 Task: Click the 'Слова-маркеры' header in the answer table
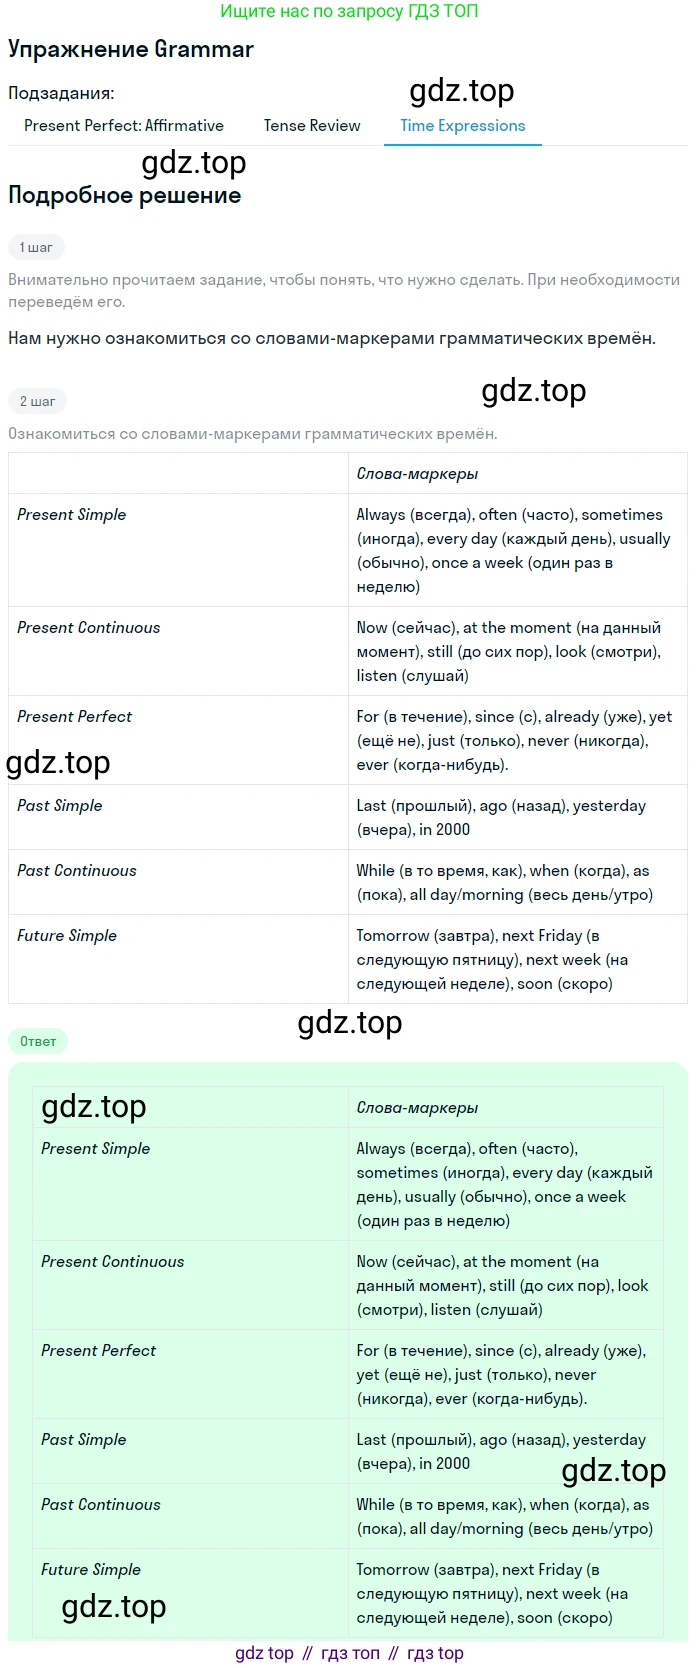[x=417, y=1108]
